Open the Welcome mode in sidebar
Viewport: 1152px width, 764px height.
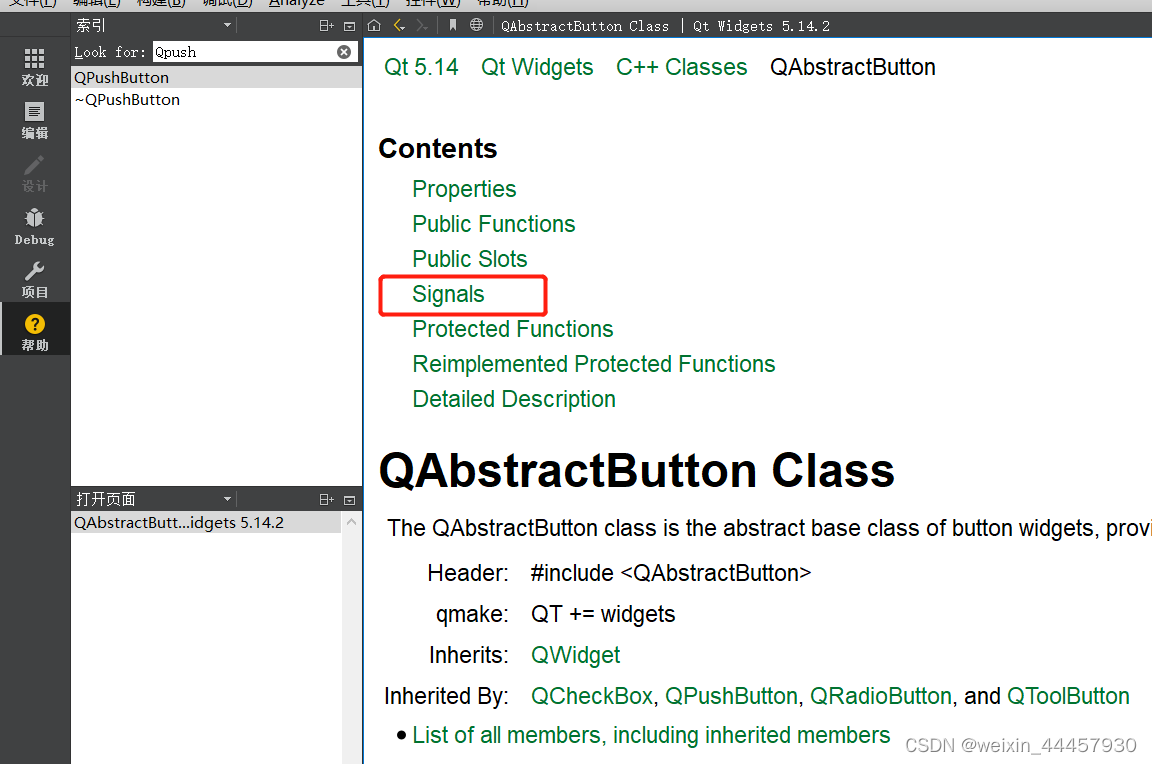coord(35,66)
